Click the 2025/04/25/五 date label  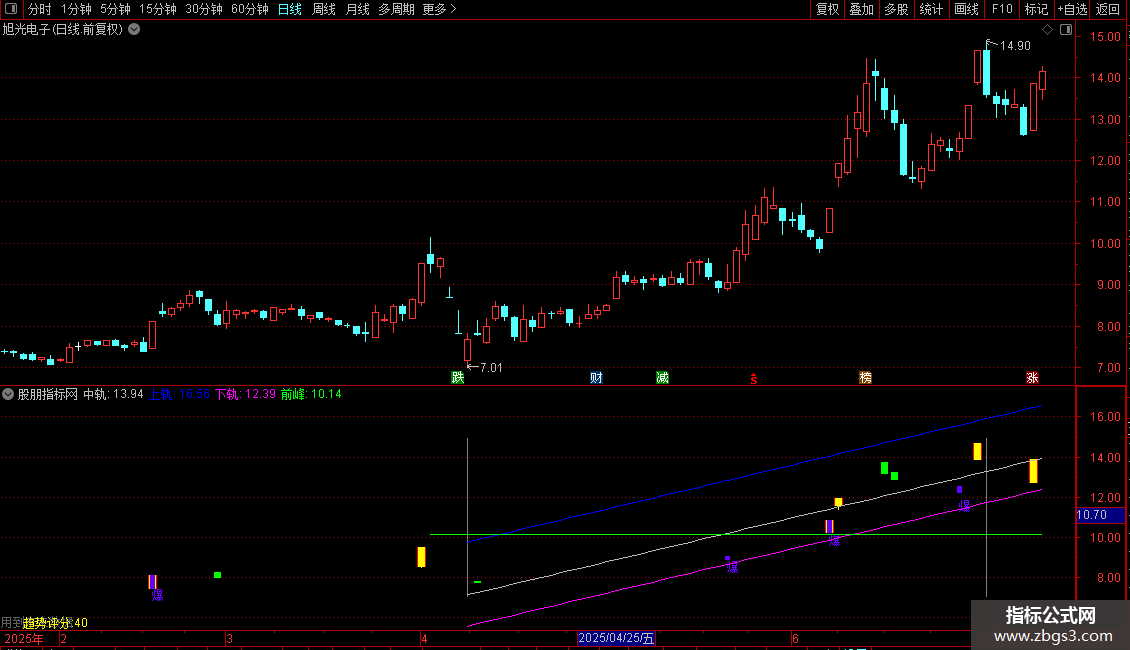pyautogui.click(x=616, y=638)
